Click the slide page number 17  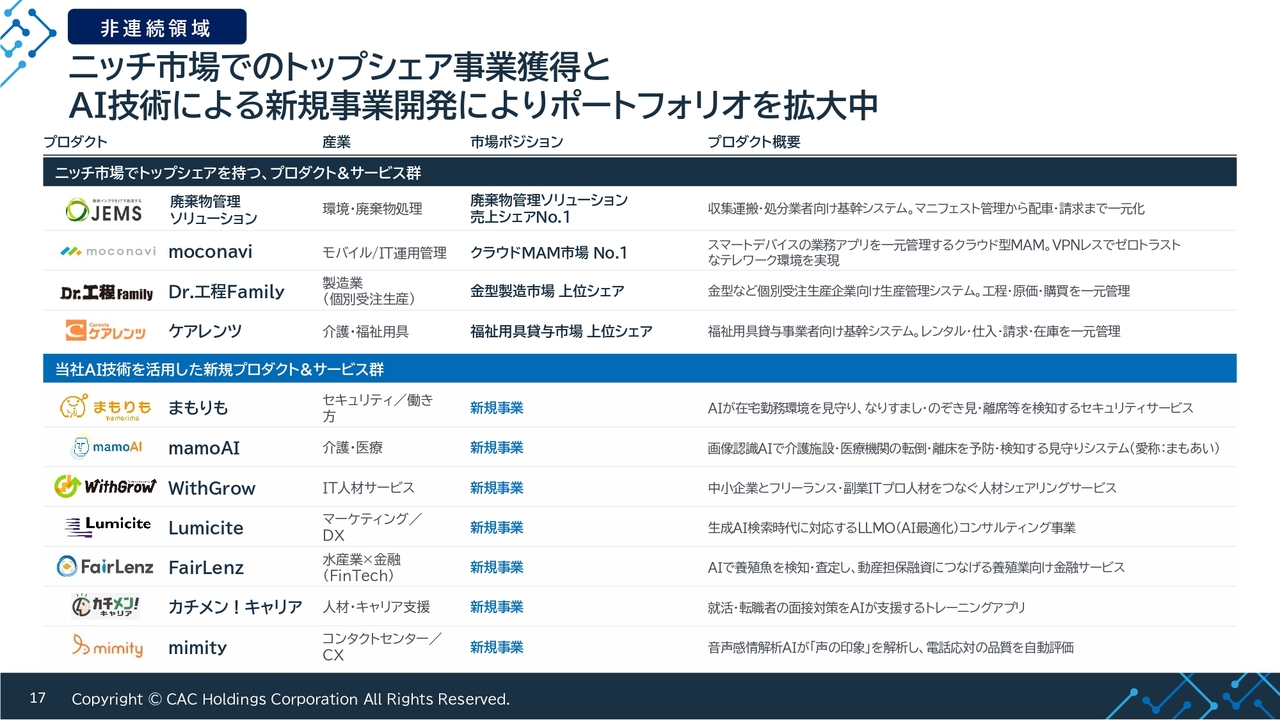38,698
